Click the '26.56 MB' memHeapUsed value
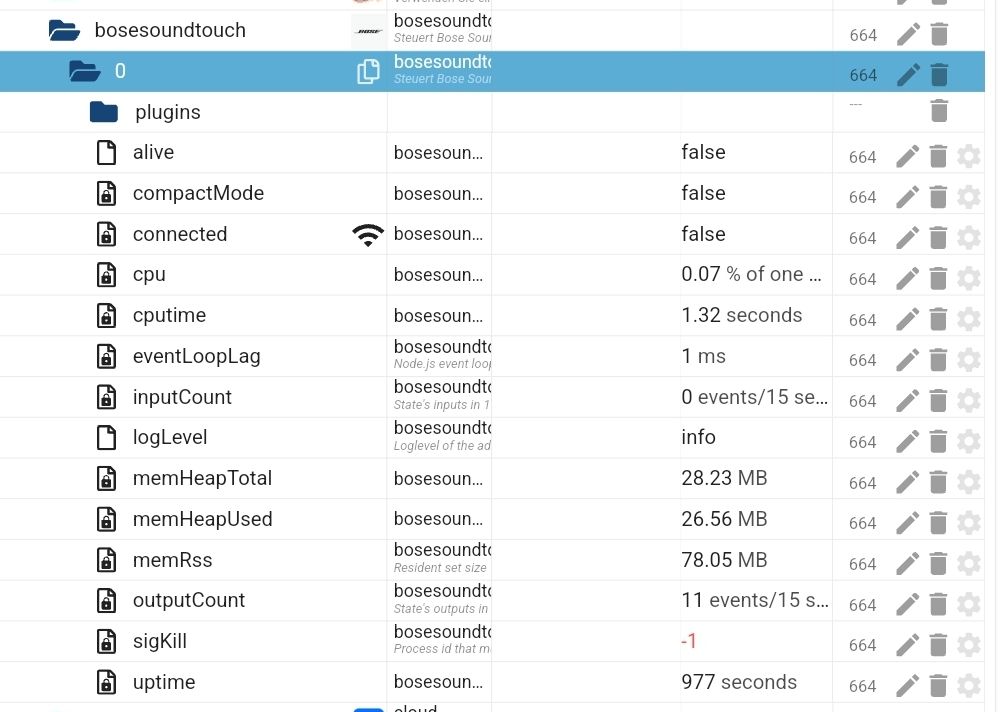1002x712 pixels. click(724, 519)
